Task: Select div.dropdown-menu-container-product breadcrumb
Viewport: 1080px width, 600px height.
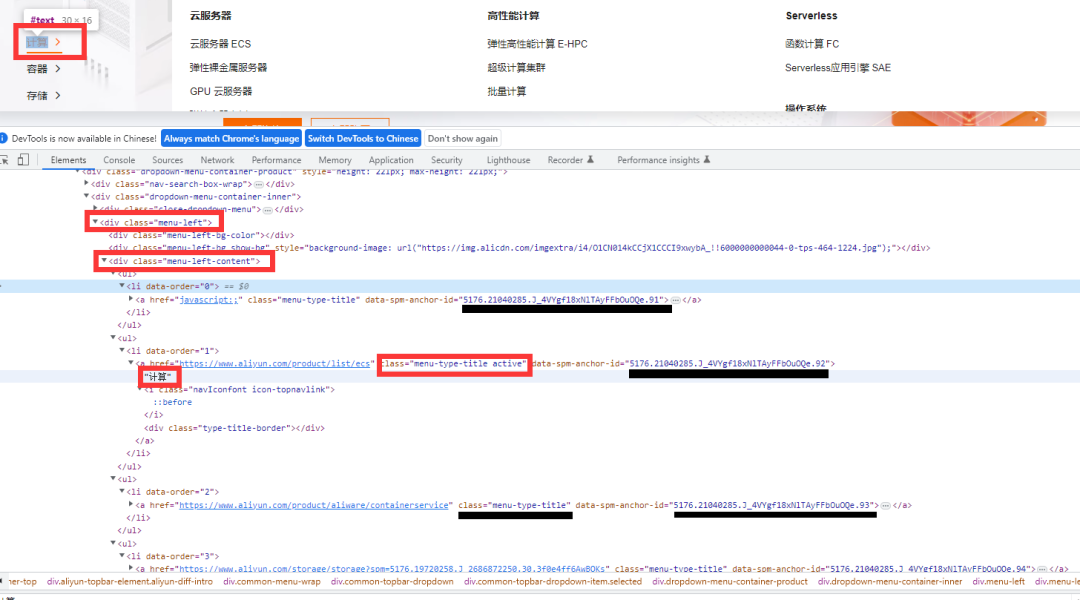Action: tap(729, 582)
